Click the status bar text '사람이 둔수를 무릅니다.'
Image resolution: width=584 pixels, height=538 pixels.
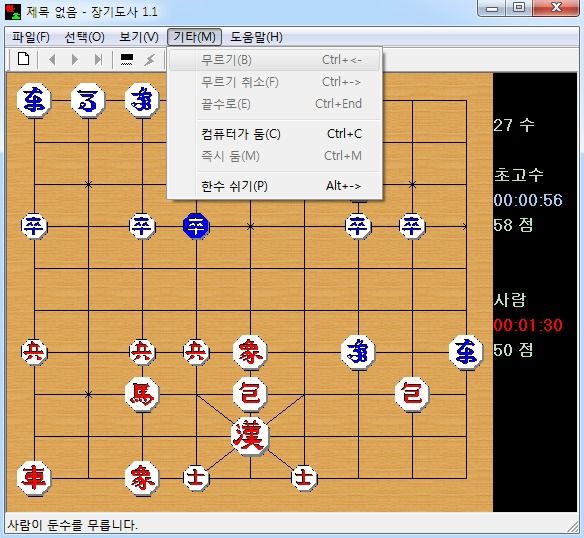[x=73, y=525]
